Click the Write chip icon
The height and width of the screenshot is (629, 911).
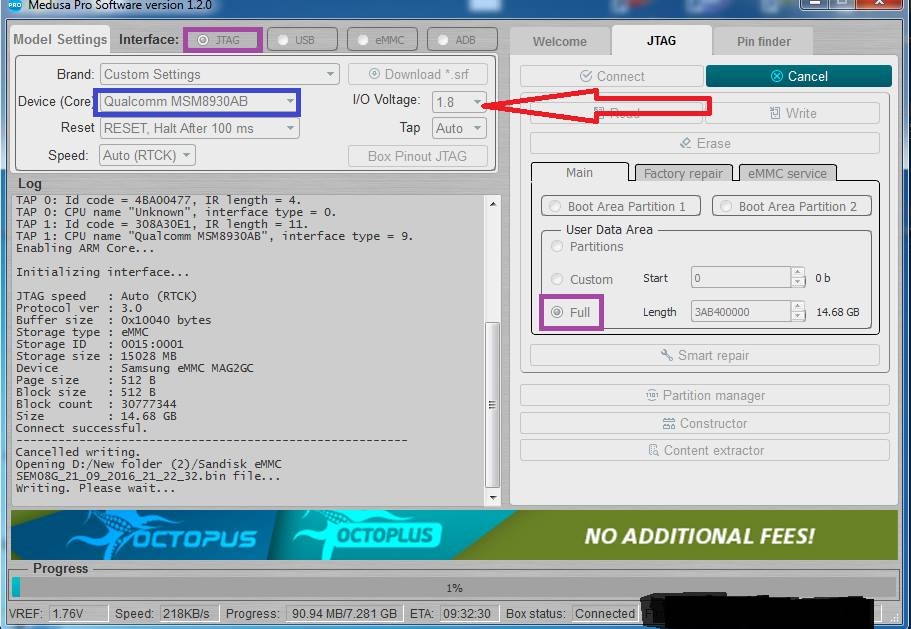(x=774, y=113)
